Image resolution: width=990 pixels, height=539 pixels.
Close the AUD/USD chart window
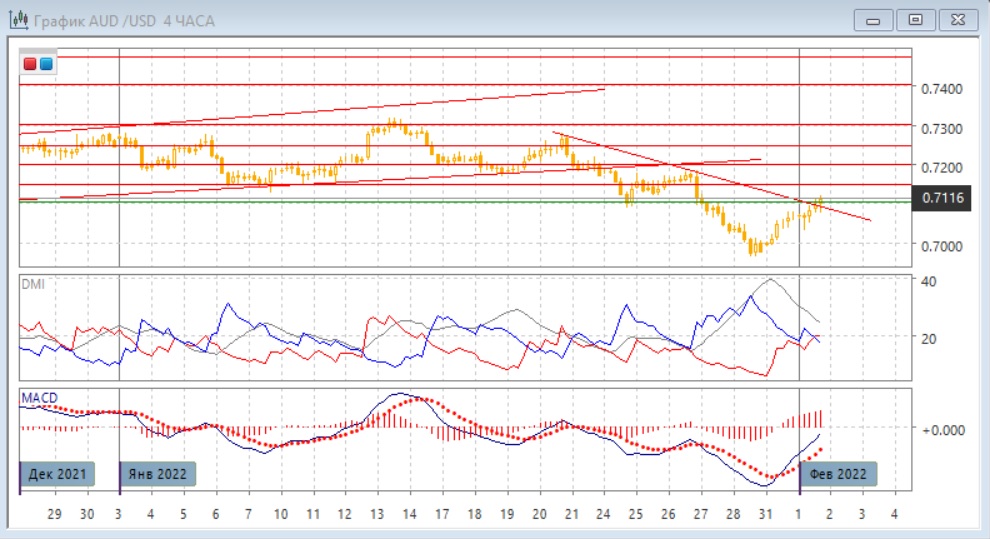coord(958,20)
